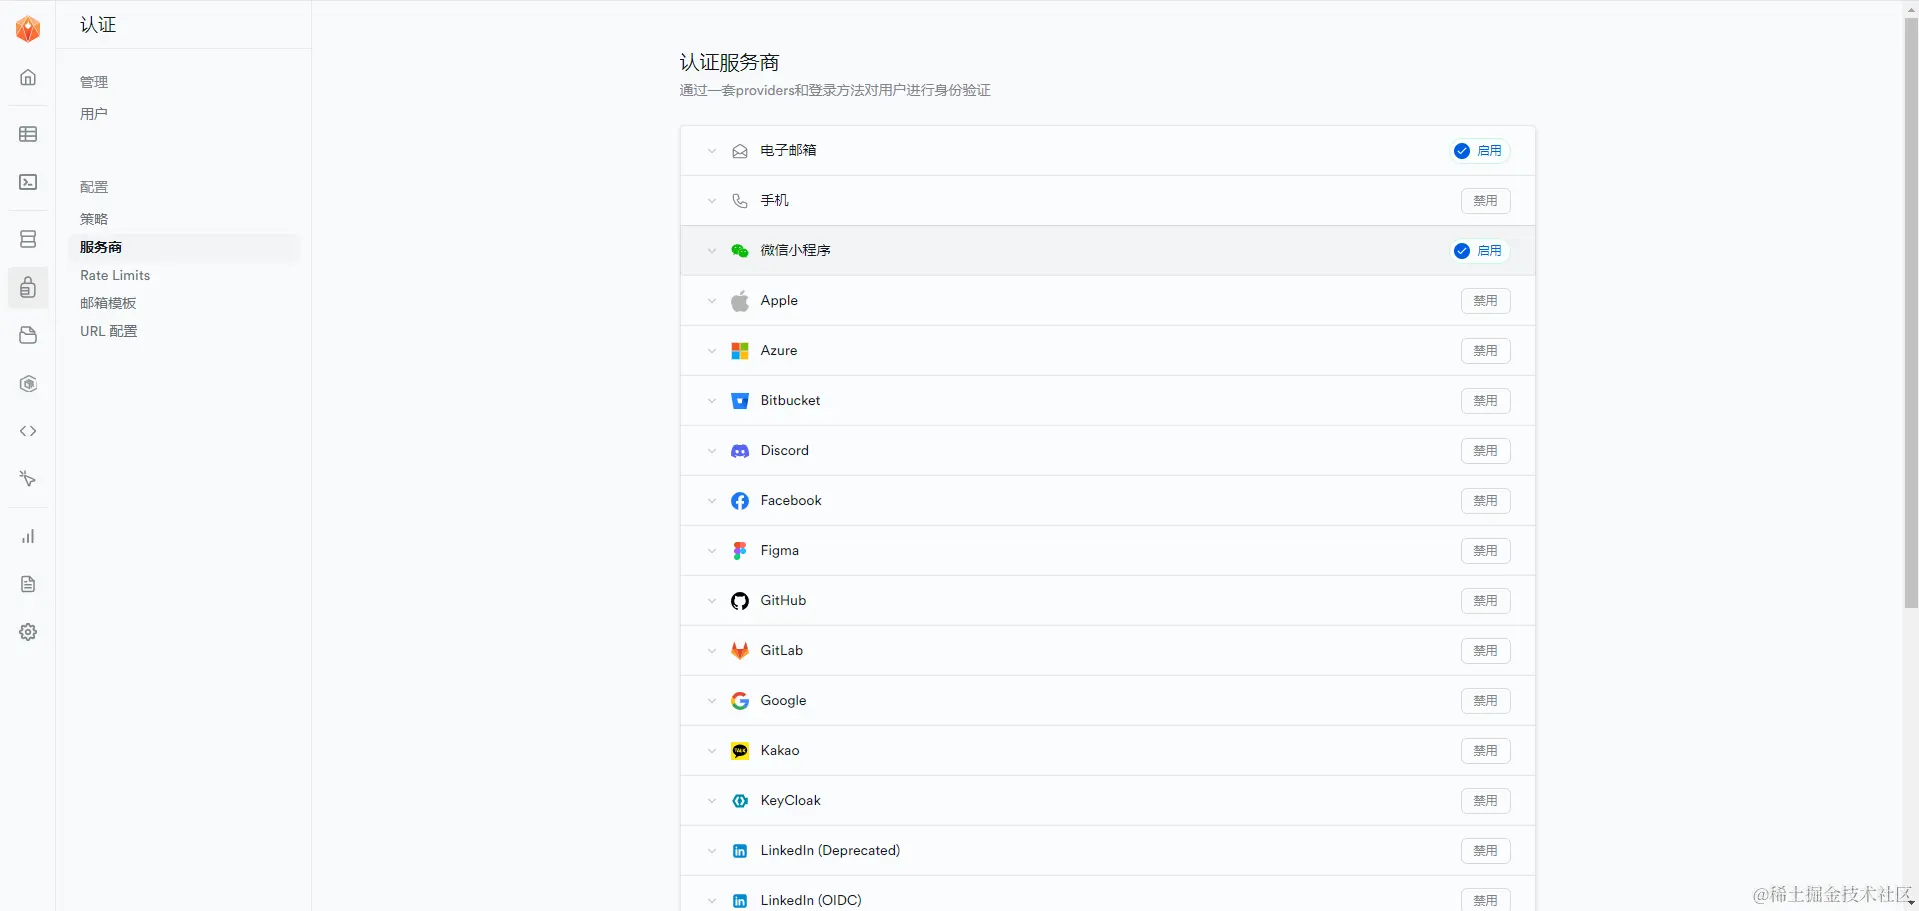Click the 禁用 status badge for 手机
The width and height of the screenshot is (1919, 911).
pos(1485,201)
